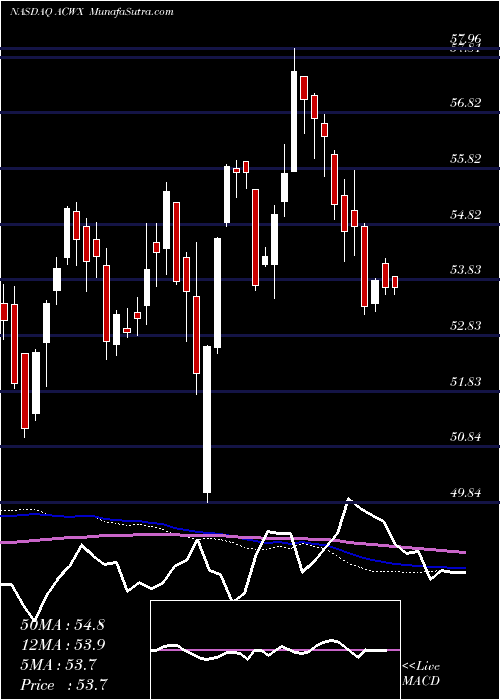Click the 51.83 price level label
The image size is (500, 700).
[466, 381]
